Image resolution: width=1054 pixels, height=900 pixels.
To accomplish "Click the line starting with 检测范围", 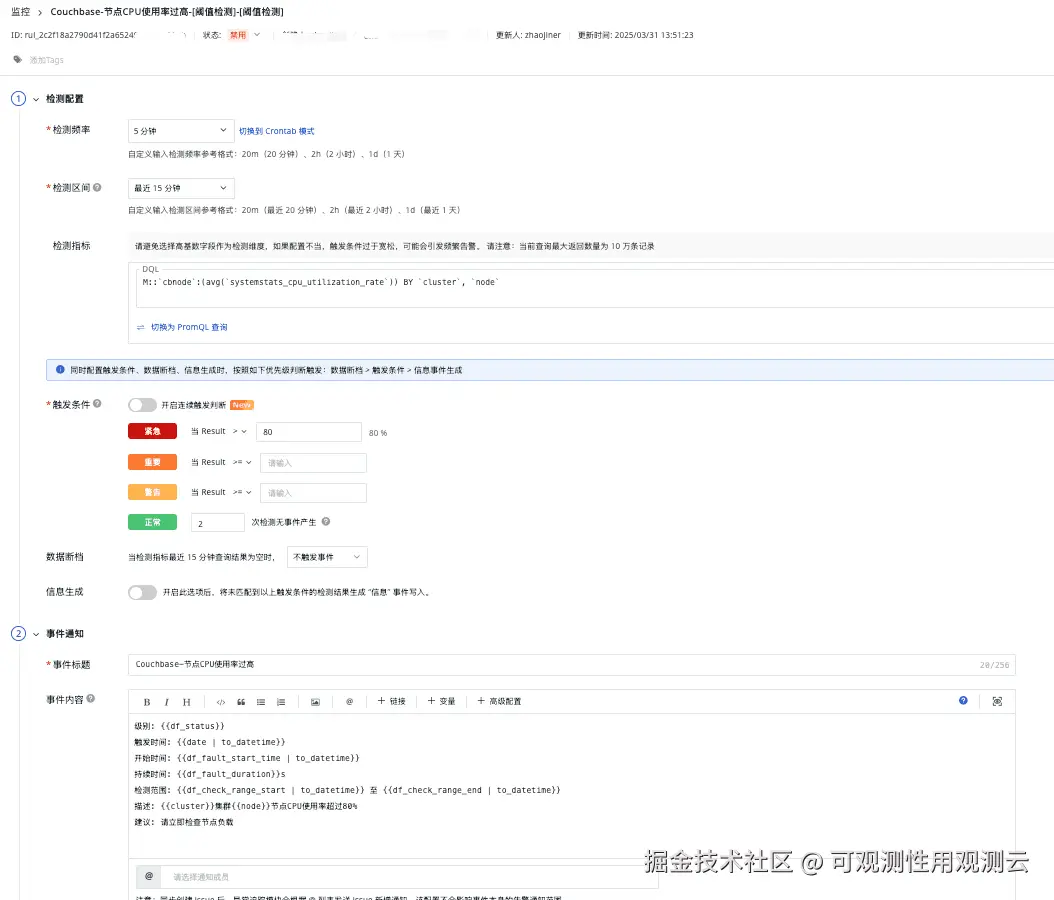I will (x=348, y=790).
